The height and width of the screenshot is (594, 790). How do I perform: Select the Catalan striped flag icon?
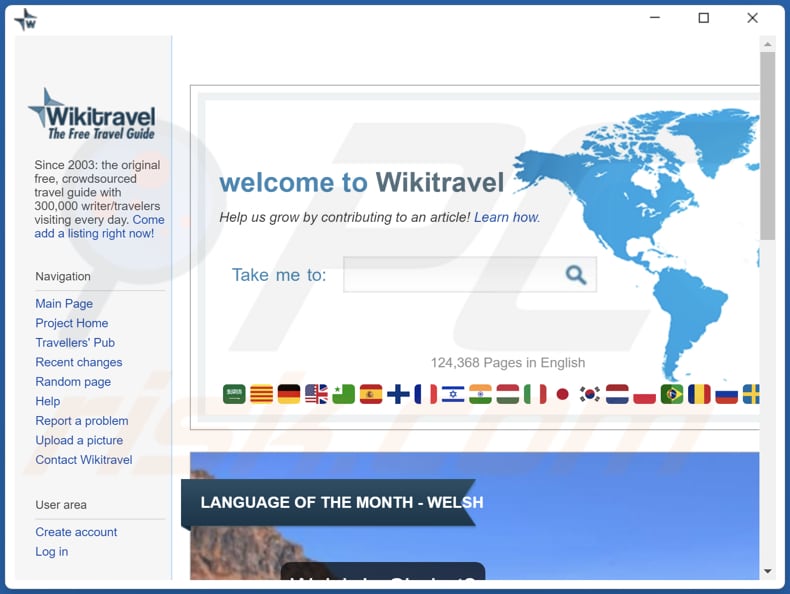pos(261,394)
